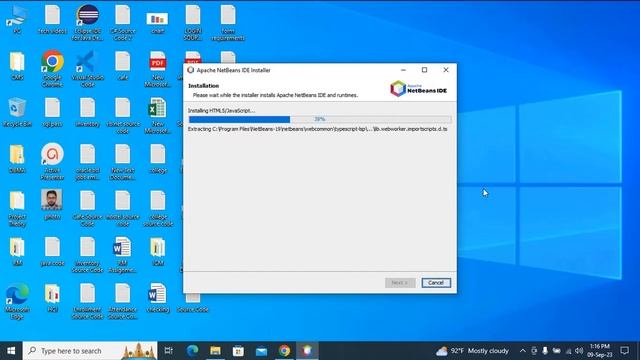Select the 'java code' file
The width and height of the screenshot is (640, 360).
click(52, 251)
